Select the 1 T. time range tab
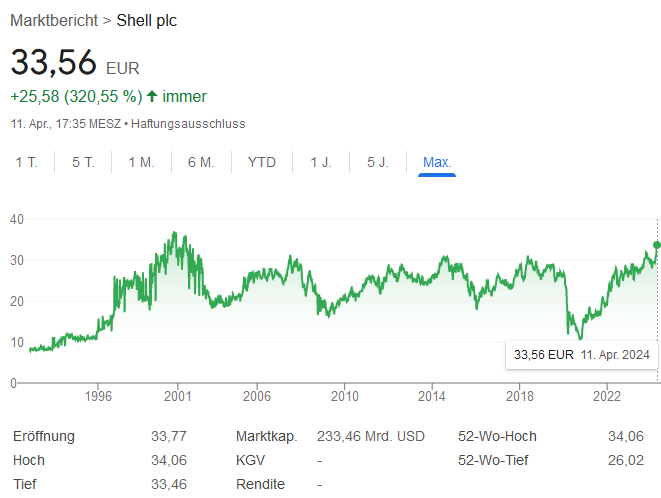This screenshot has height=498, width=661. point(26,162)
